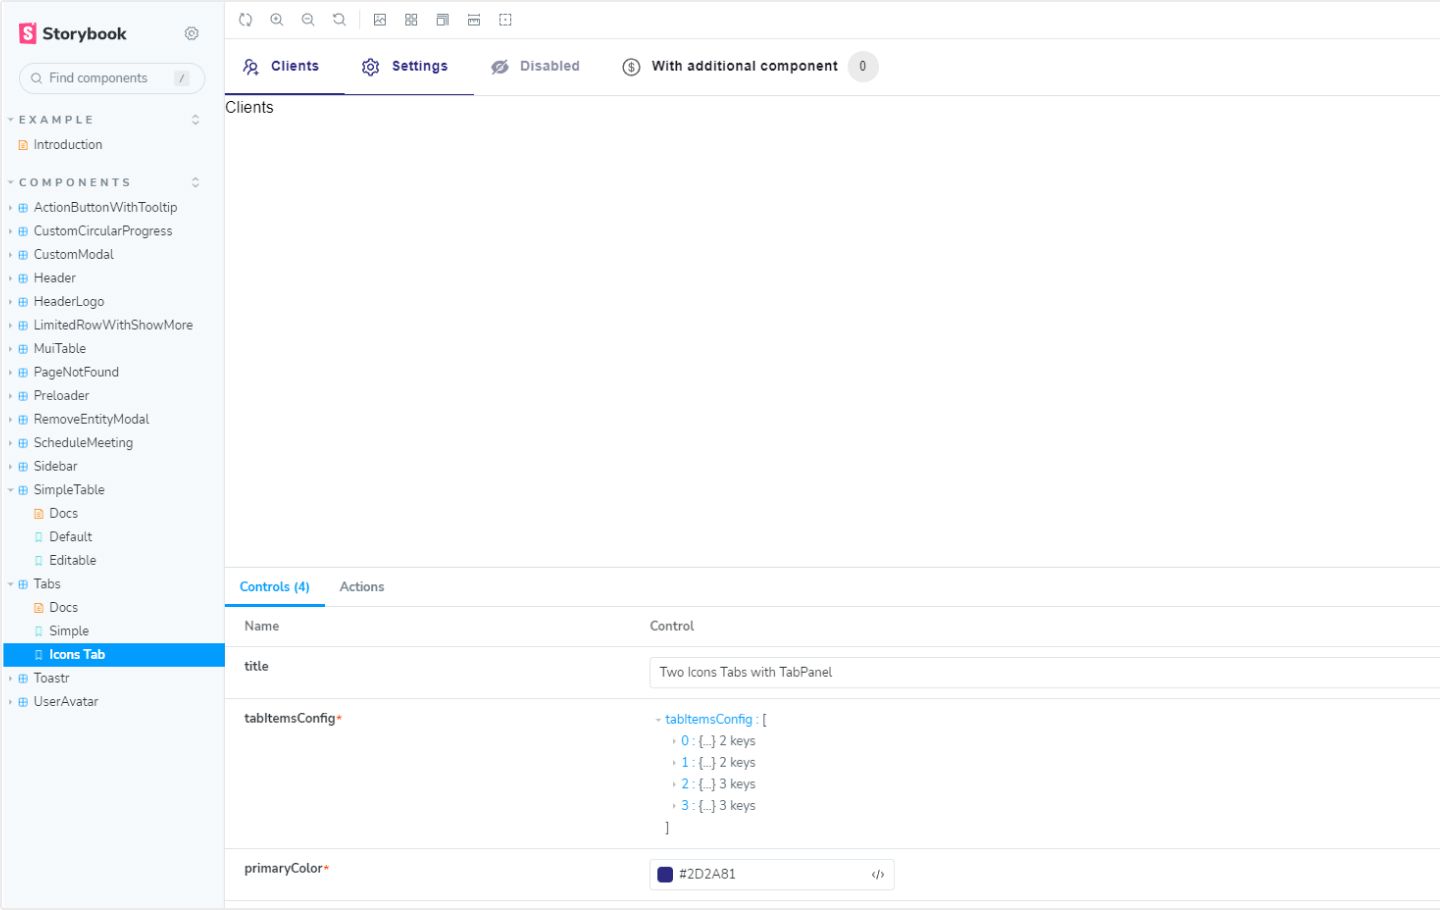Open the Introduction page

(68, 145)
